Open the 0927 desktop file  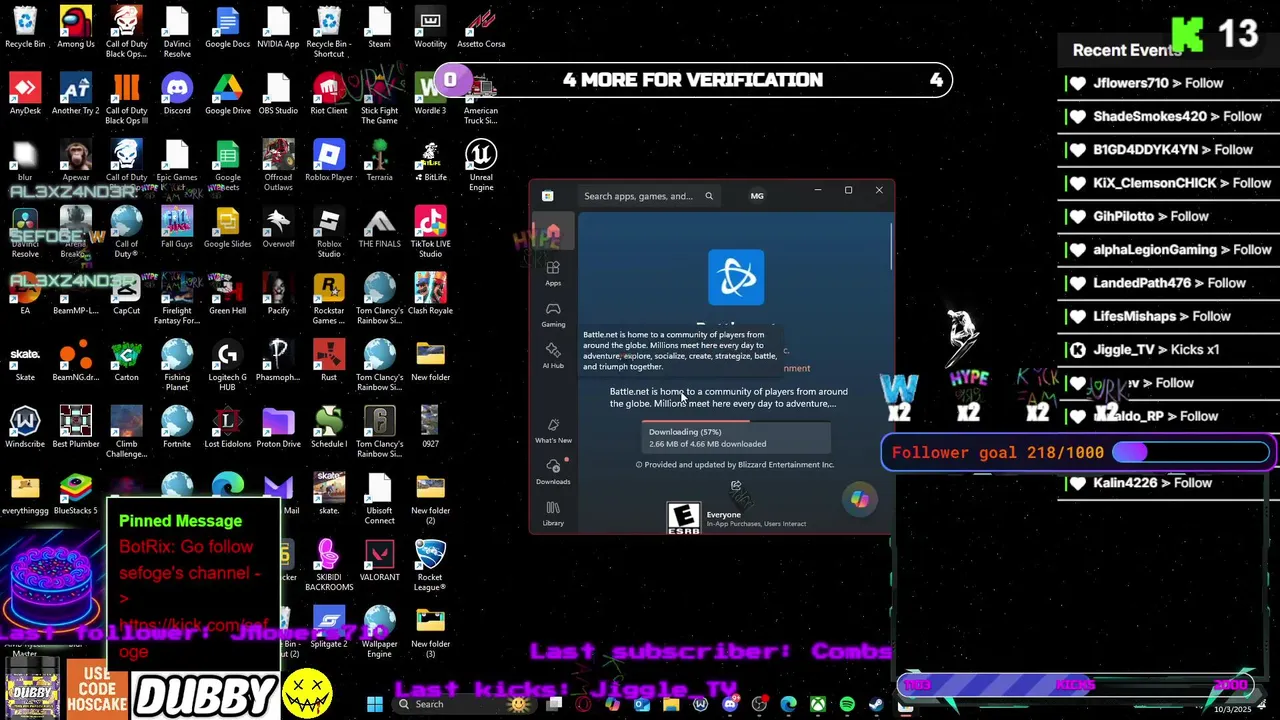pos(430,428)
